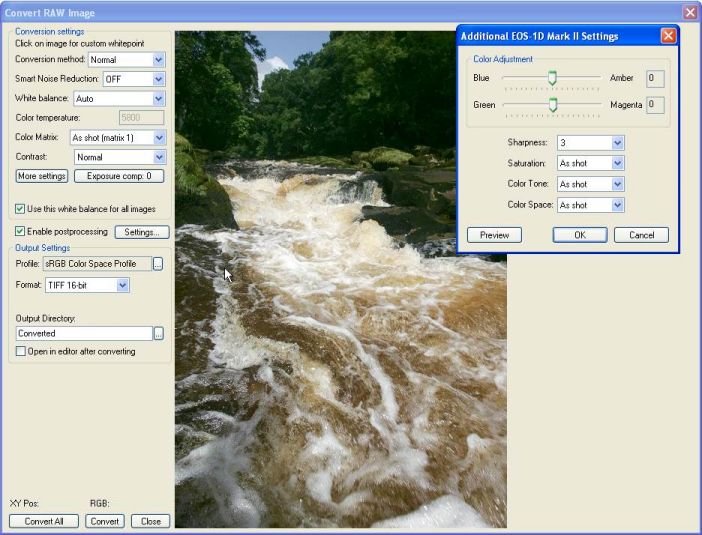This screenshot has width=702, height=535.
Task: Open the Conversion method dropdown
Action: coord(158,60)
